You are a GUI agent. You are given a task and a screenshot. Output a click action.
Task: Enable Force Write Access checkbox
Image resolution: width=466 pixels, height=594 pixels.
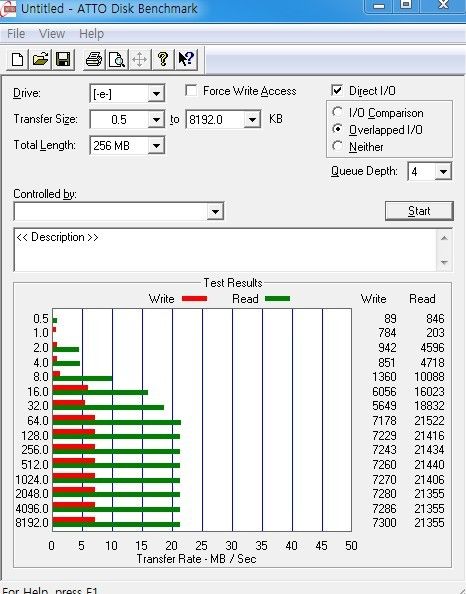[191, 91]
